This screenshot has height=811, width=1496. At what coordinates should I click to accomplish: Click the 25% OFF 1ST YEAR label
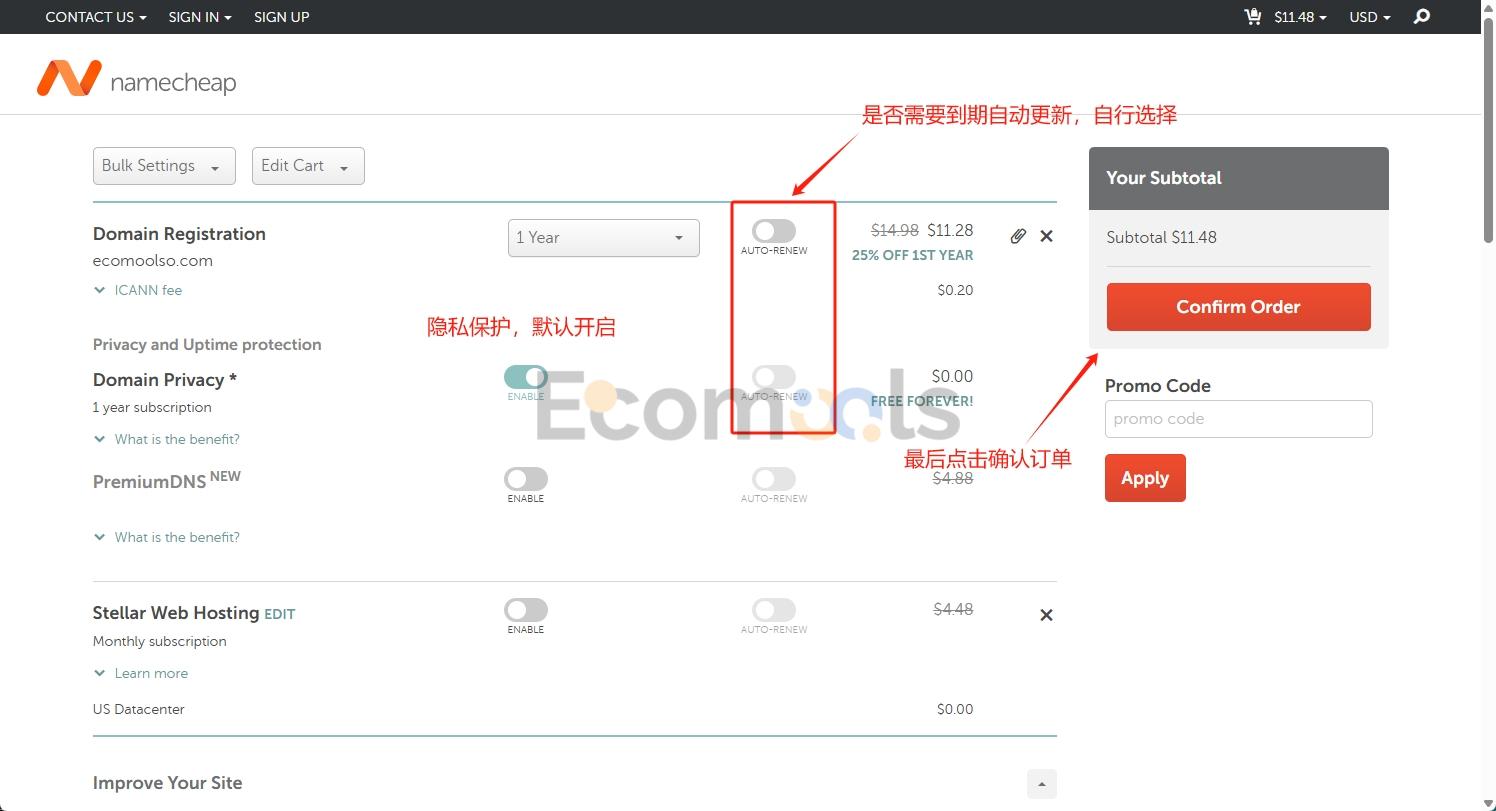[x=912, y=255]
